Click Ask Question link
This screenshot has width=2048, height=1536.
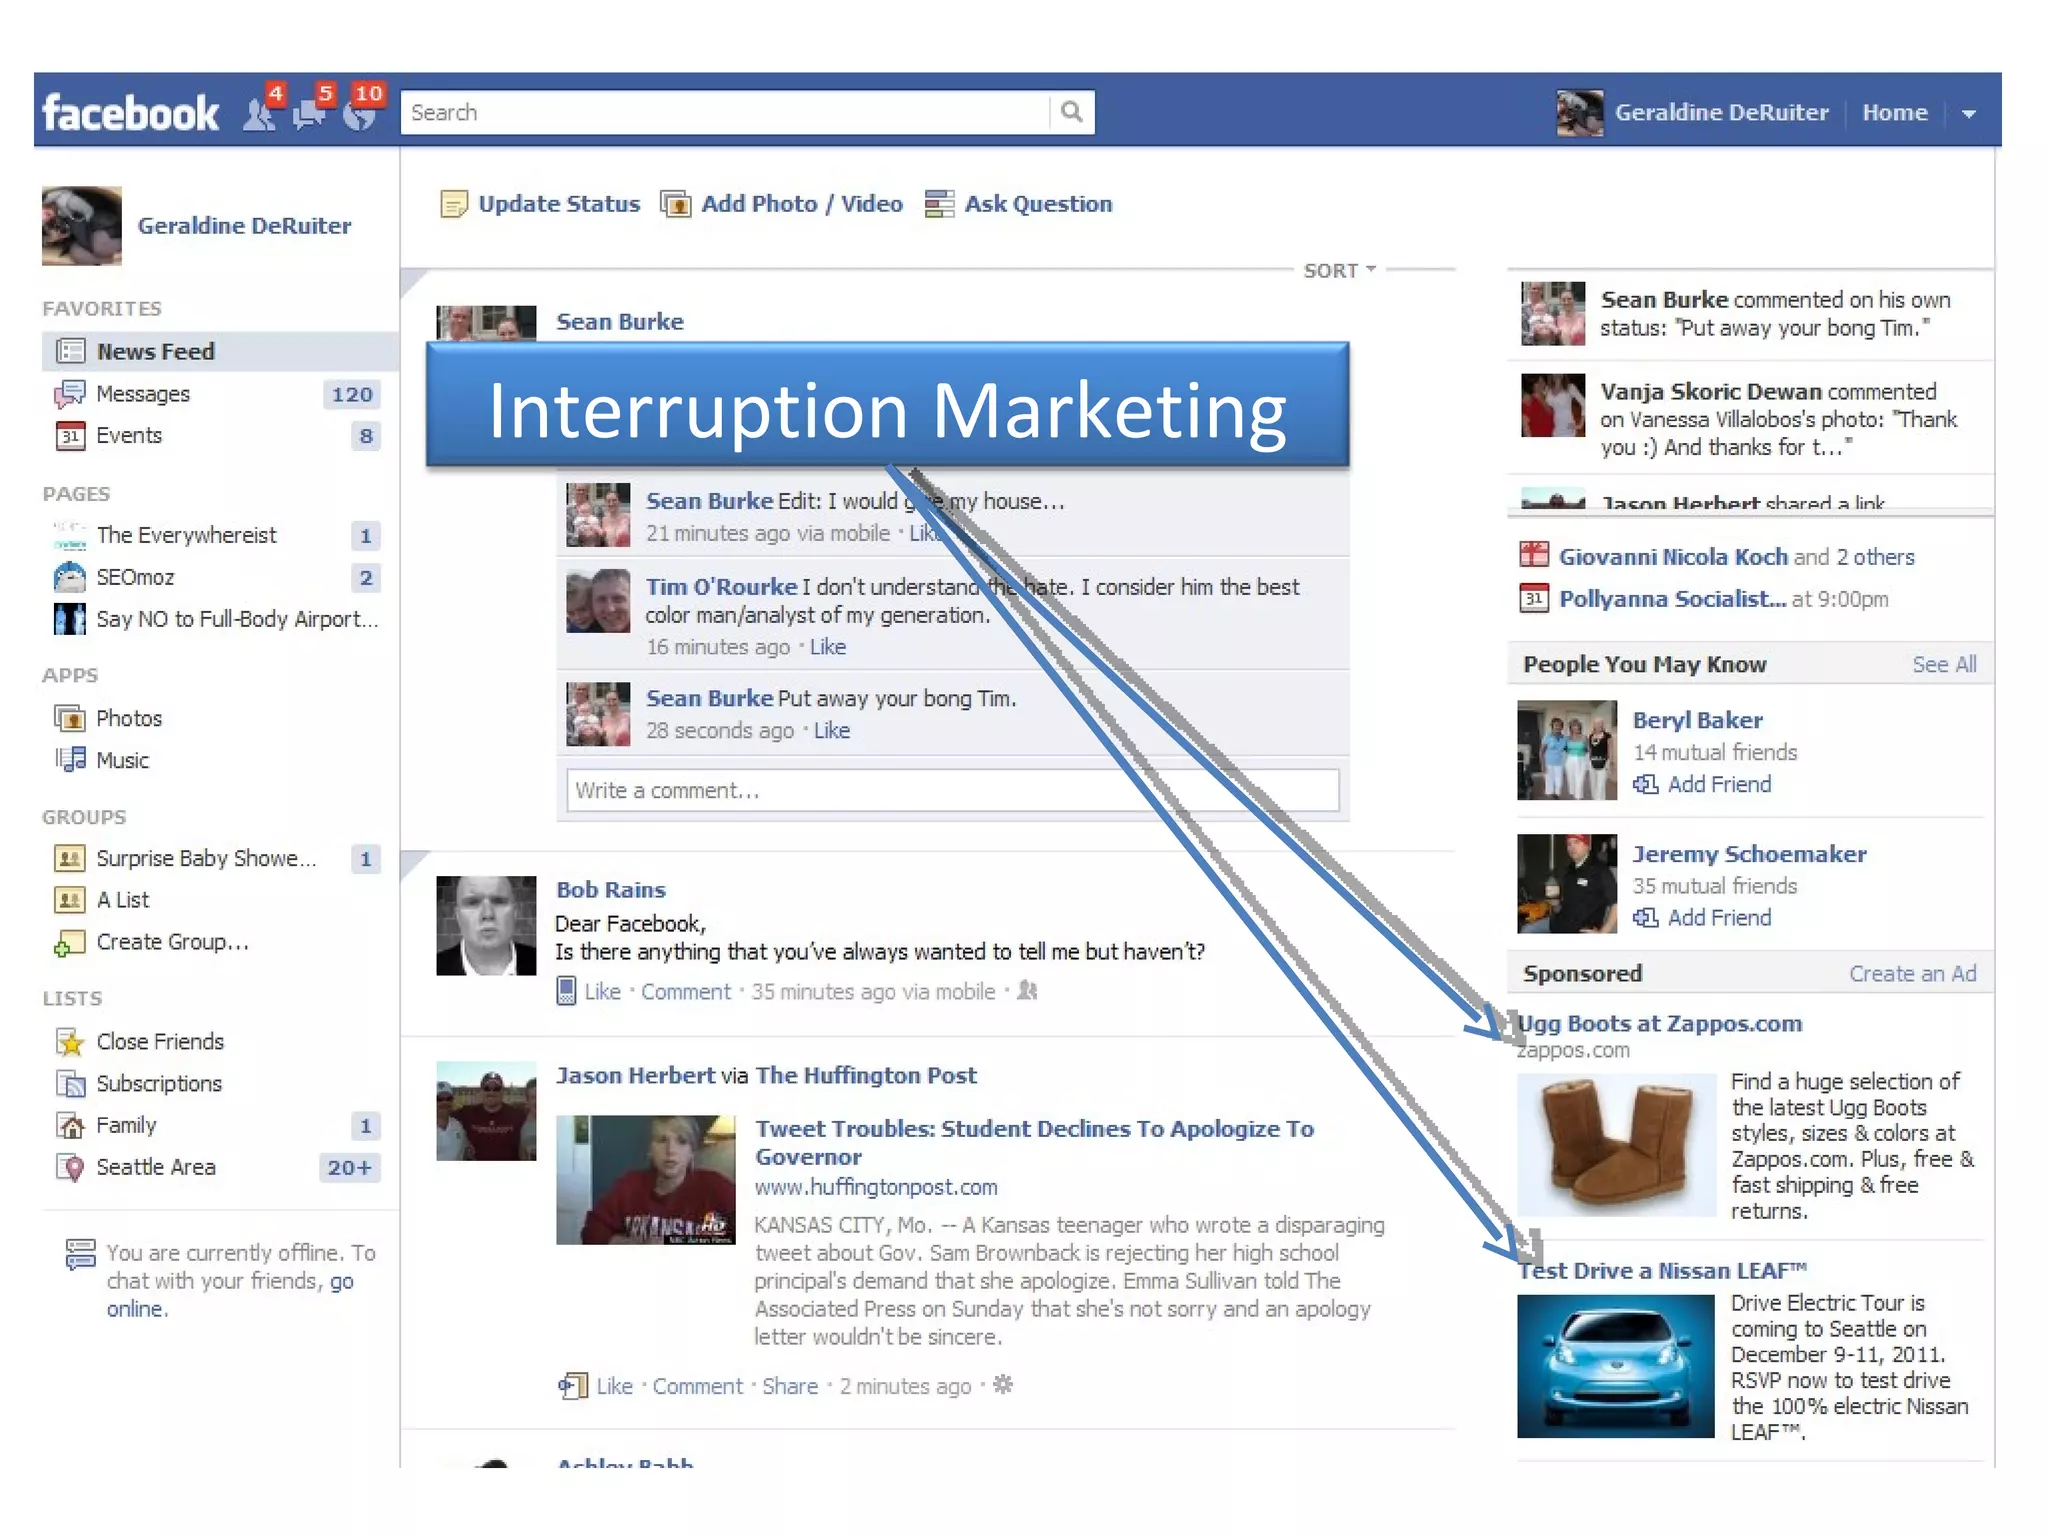pos(1038,204)
